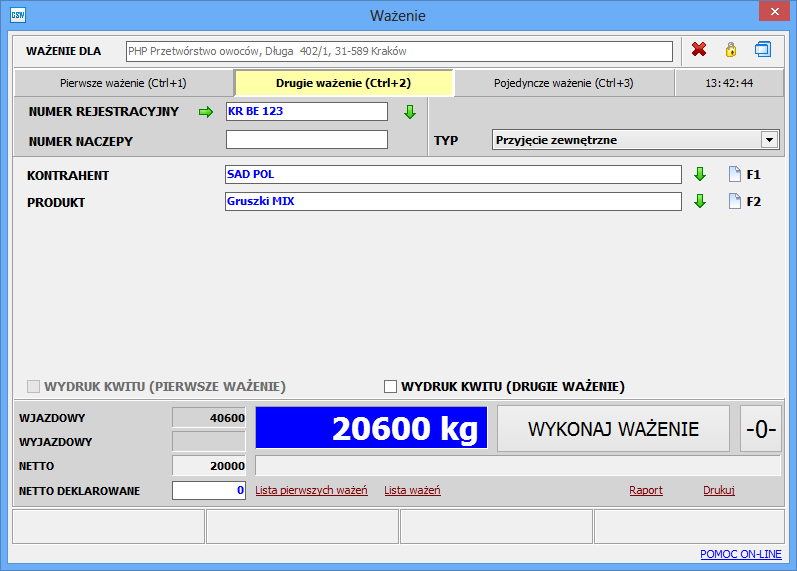Open Lista pierwszych ważeń link
Image resolution: width=797 pixels, height=571 pixels.
[311, 490]
